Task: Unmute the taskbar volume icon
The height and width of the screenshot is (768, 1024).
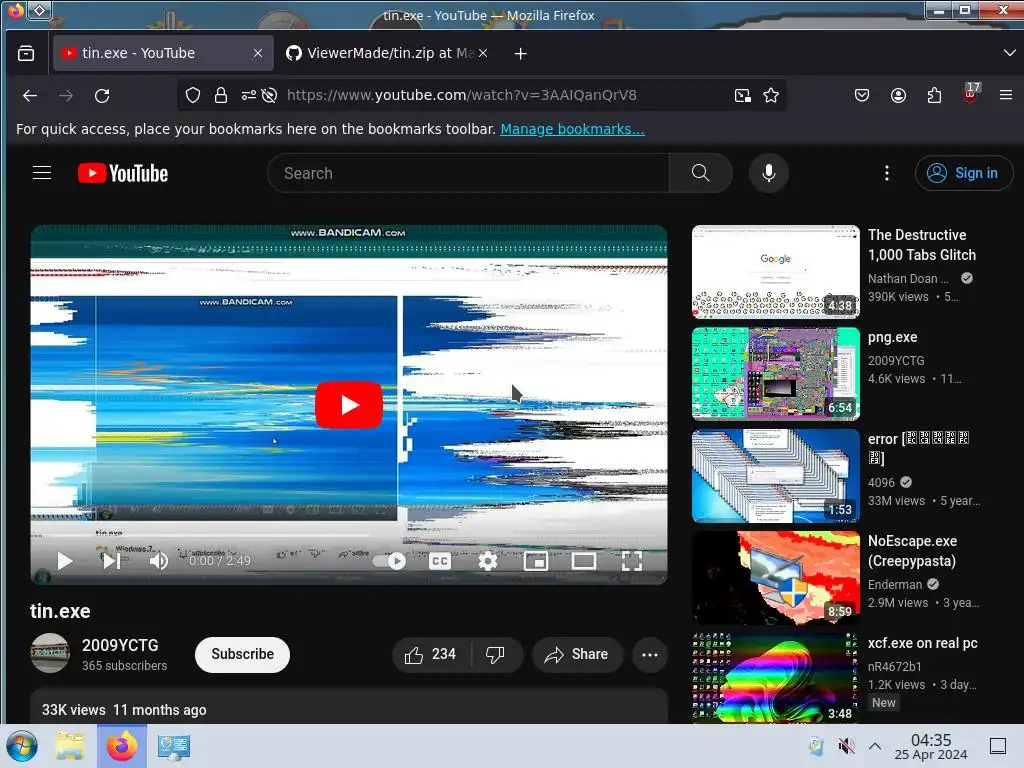Action: coord(846,746)
